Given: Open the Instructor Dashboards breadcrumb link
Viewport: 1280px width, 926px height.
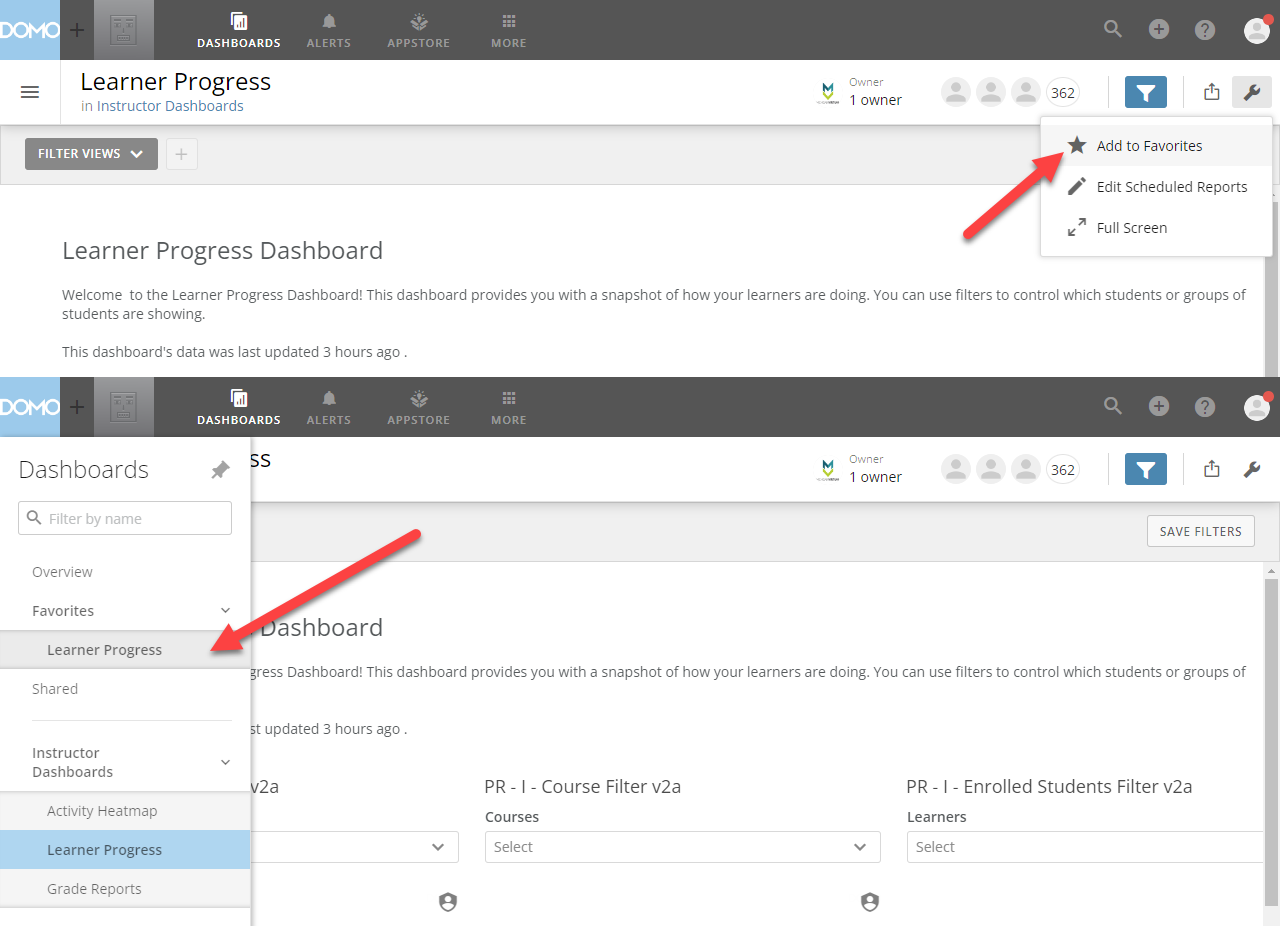Looking at the screenshot, I should click(170, 105).
